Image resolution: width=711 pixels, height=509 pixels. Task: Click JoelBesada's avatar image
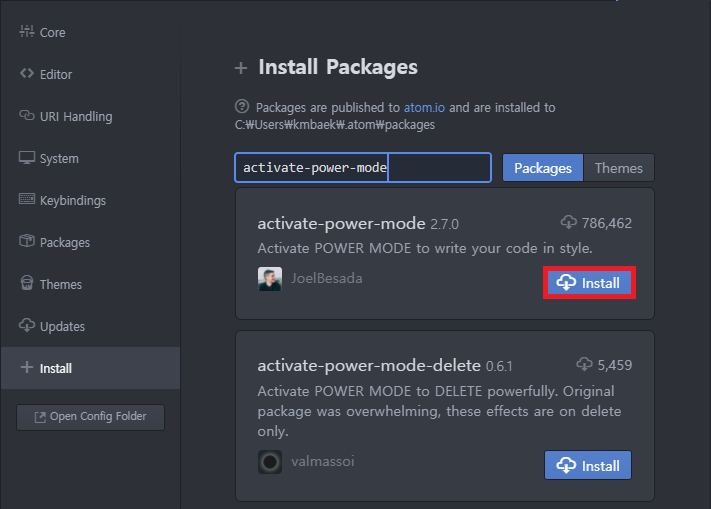270,279
